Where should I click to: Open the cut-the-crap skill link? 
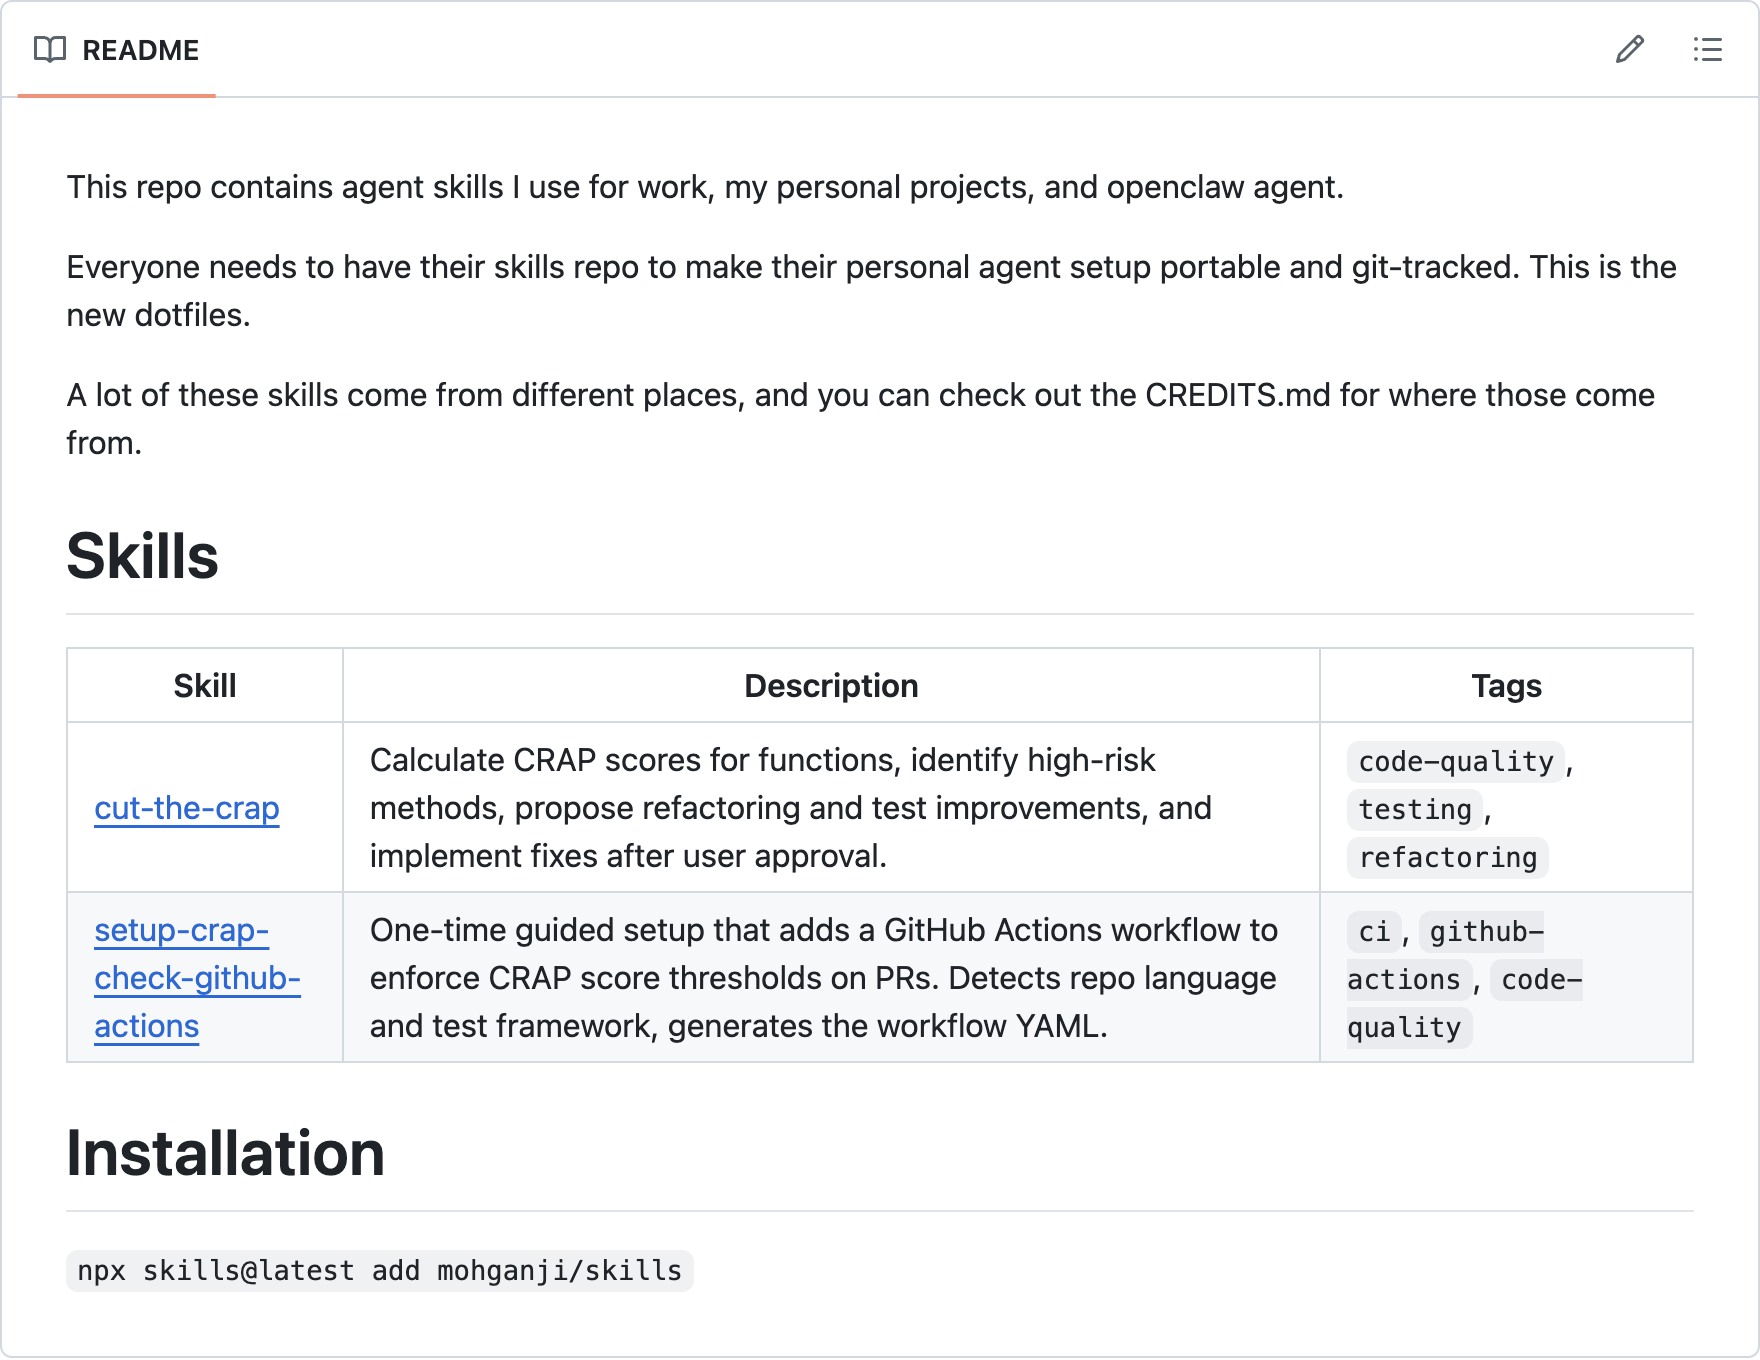point(187,808)
